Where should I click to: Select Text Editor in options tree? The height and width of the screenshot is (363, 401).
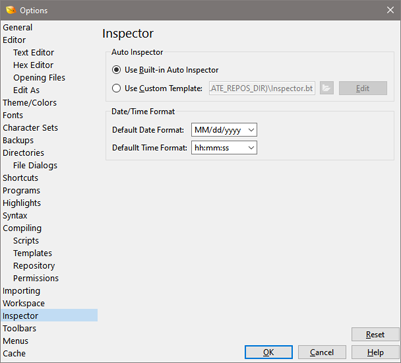click(x=33, y=52)
